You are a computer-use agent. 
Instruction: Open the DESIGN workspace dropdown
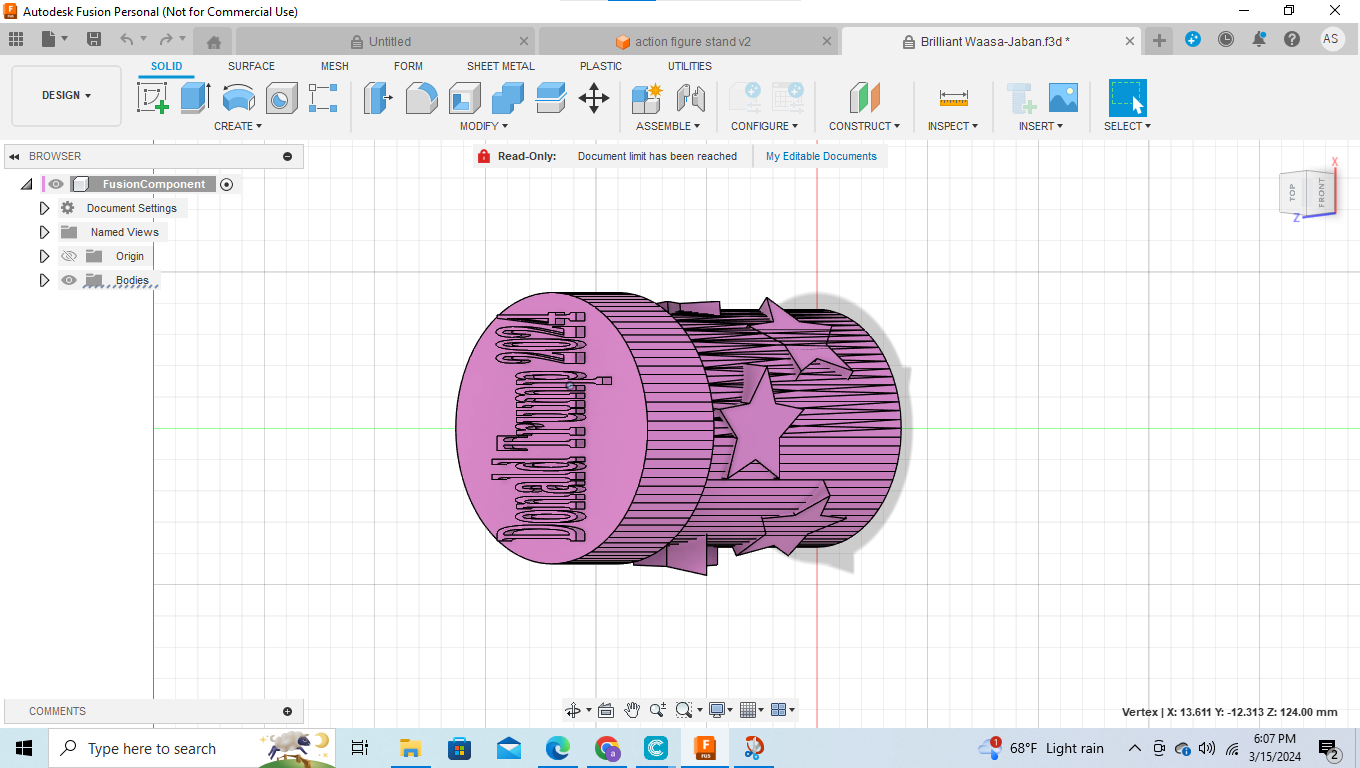66,96
